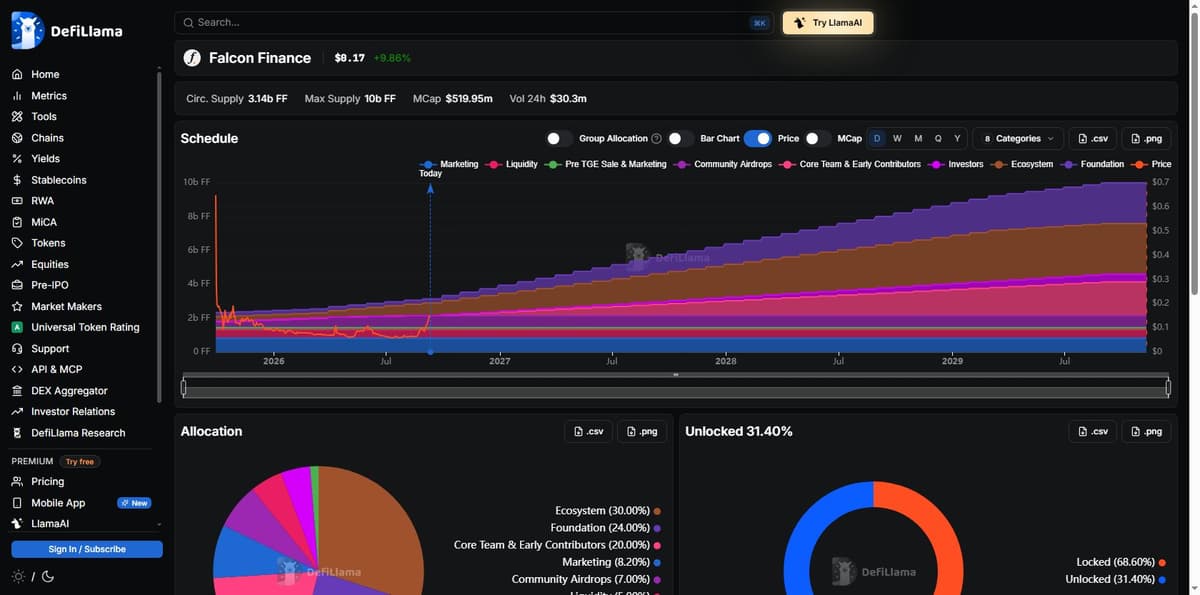This screenshot has height=595, width=1200.
Task: Open DefiLlama Research
Action: tap(78, 433)
